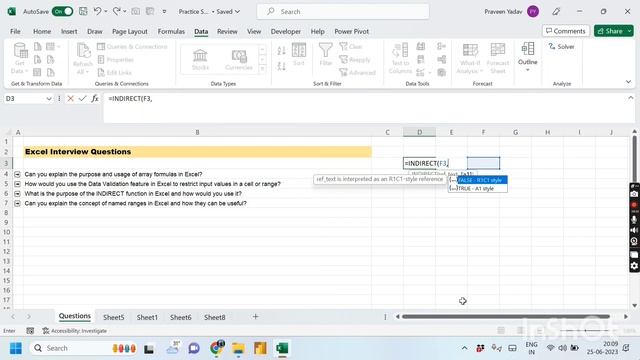
Task: Cancel formula entry with the X icon
Action: [70, 98]
